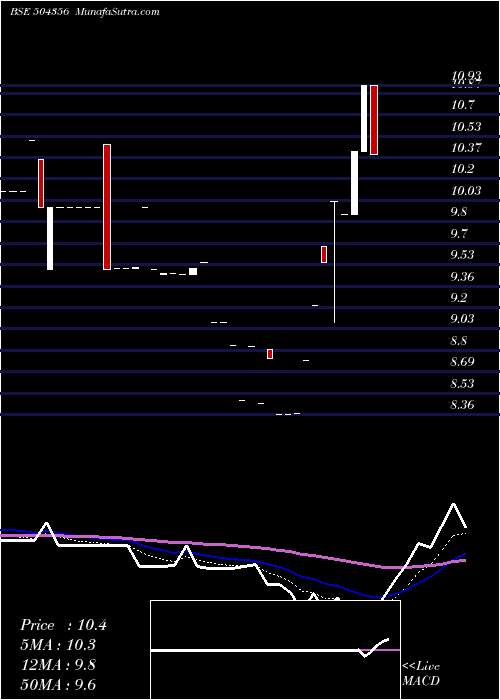The height and width of the screenshot is (700, 500).
Task: Click the 12MA : 9.8 readout
Action: click(58, 665)
